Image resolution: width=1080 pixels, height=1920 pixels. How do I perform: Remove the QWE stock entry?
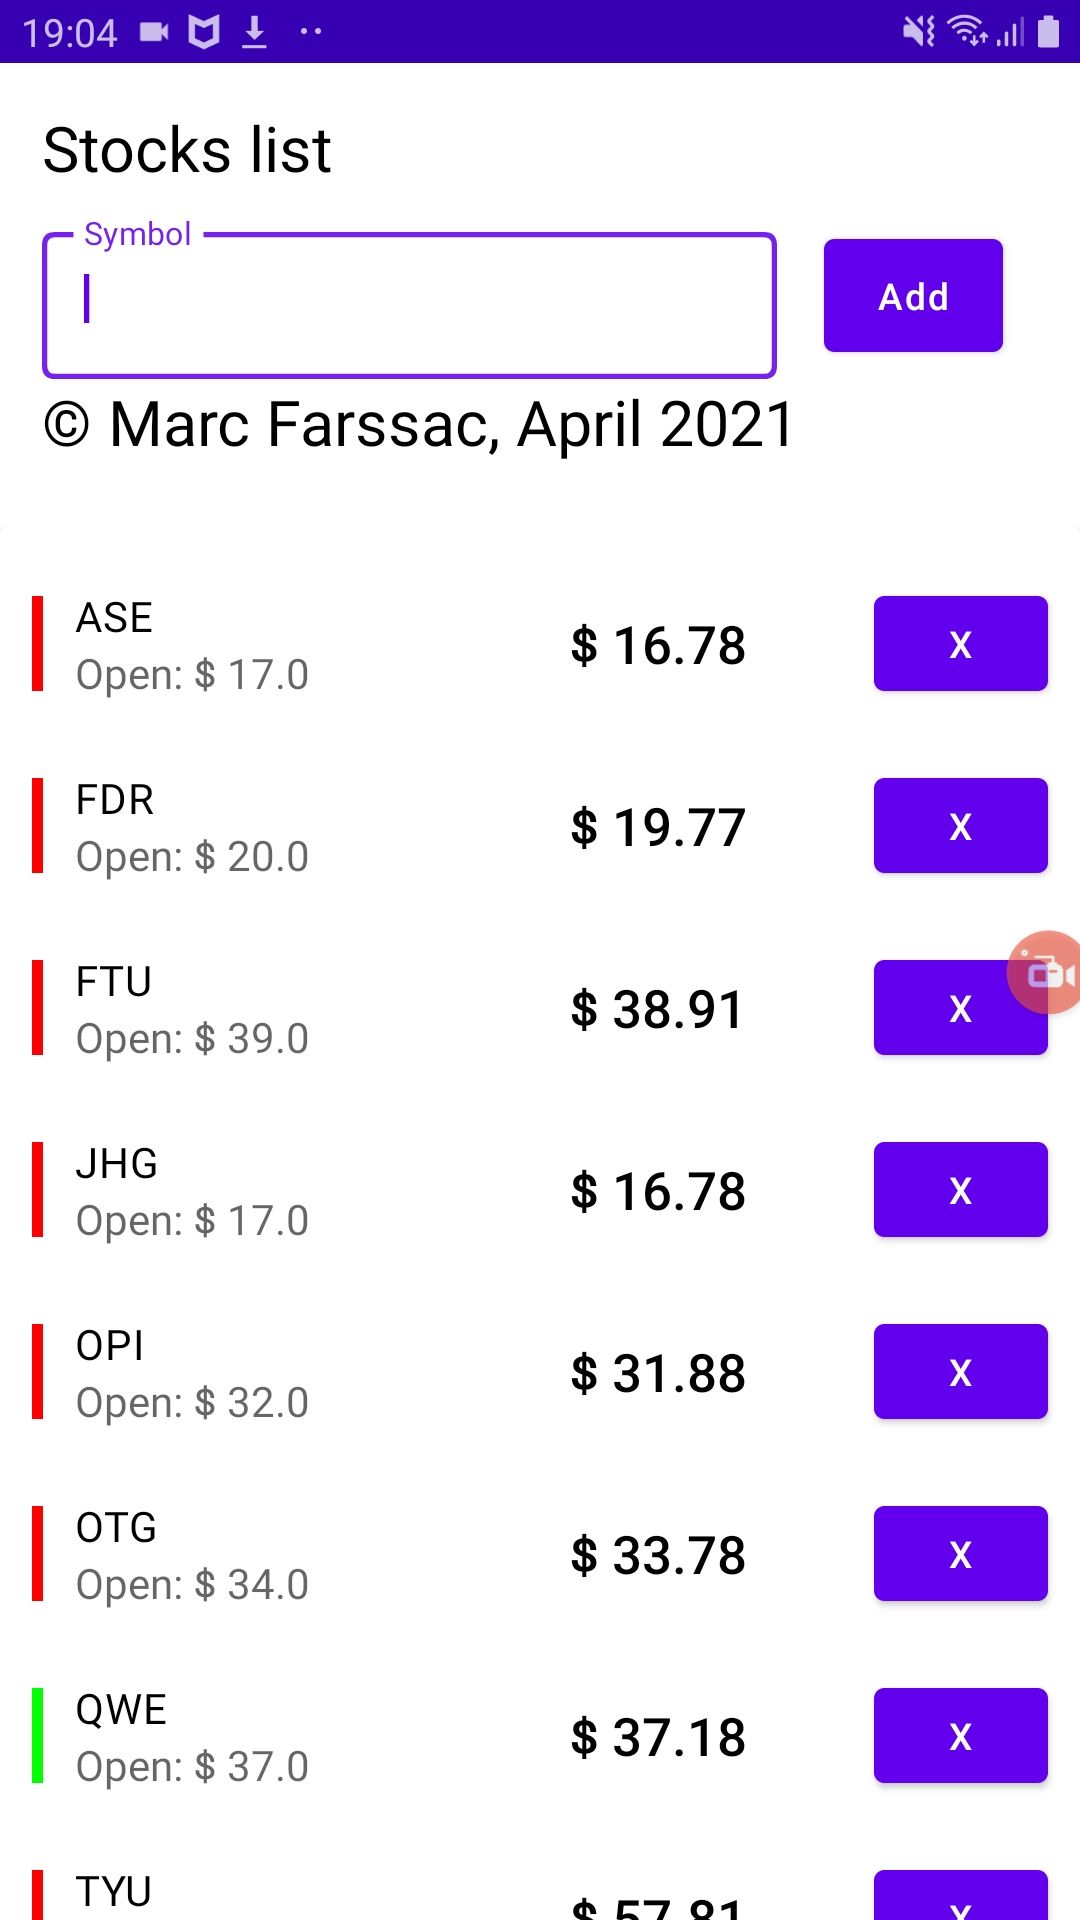click(x=960, y=1736)
